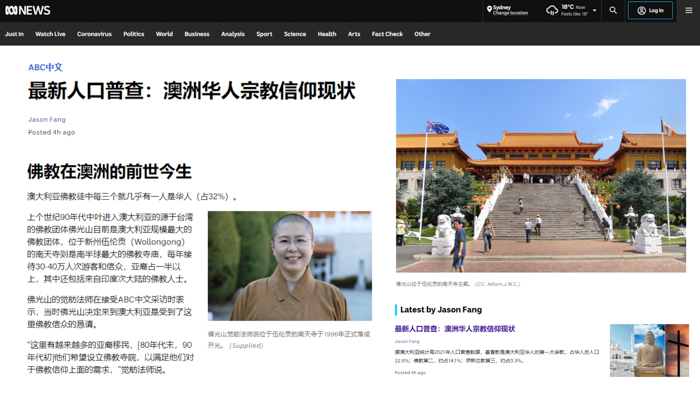Click the ABC News logo
The height and width of the screenshot is (394, 700).
(x=28, y=10)
